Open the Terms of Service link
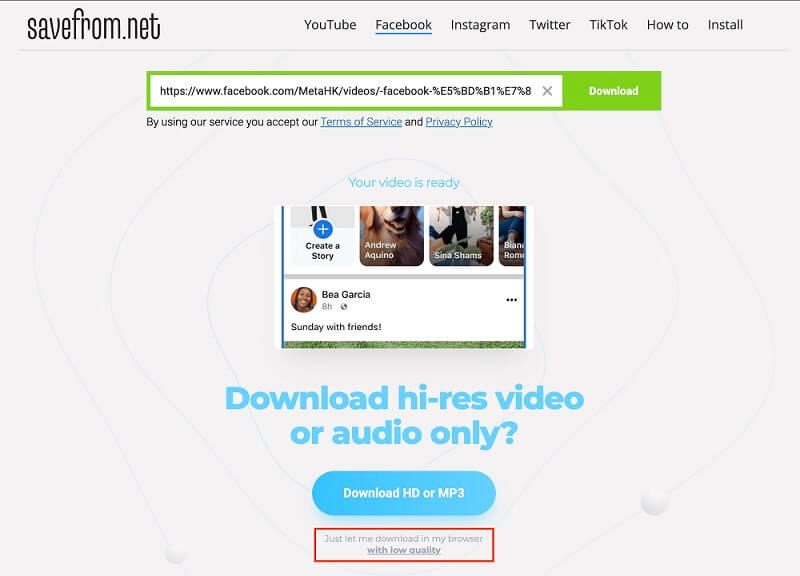The width and height of the screenshot is (800, 576). click(361, 122)
